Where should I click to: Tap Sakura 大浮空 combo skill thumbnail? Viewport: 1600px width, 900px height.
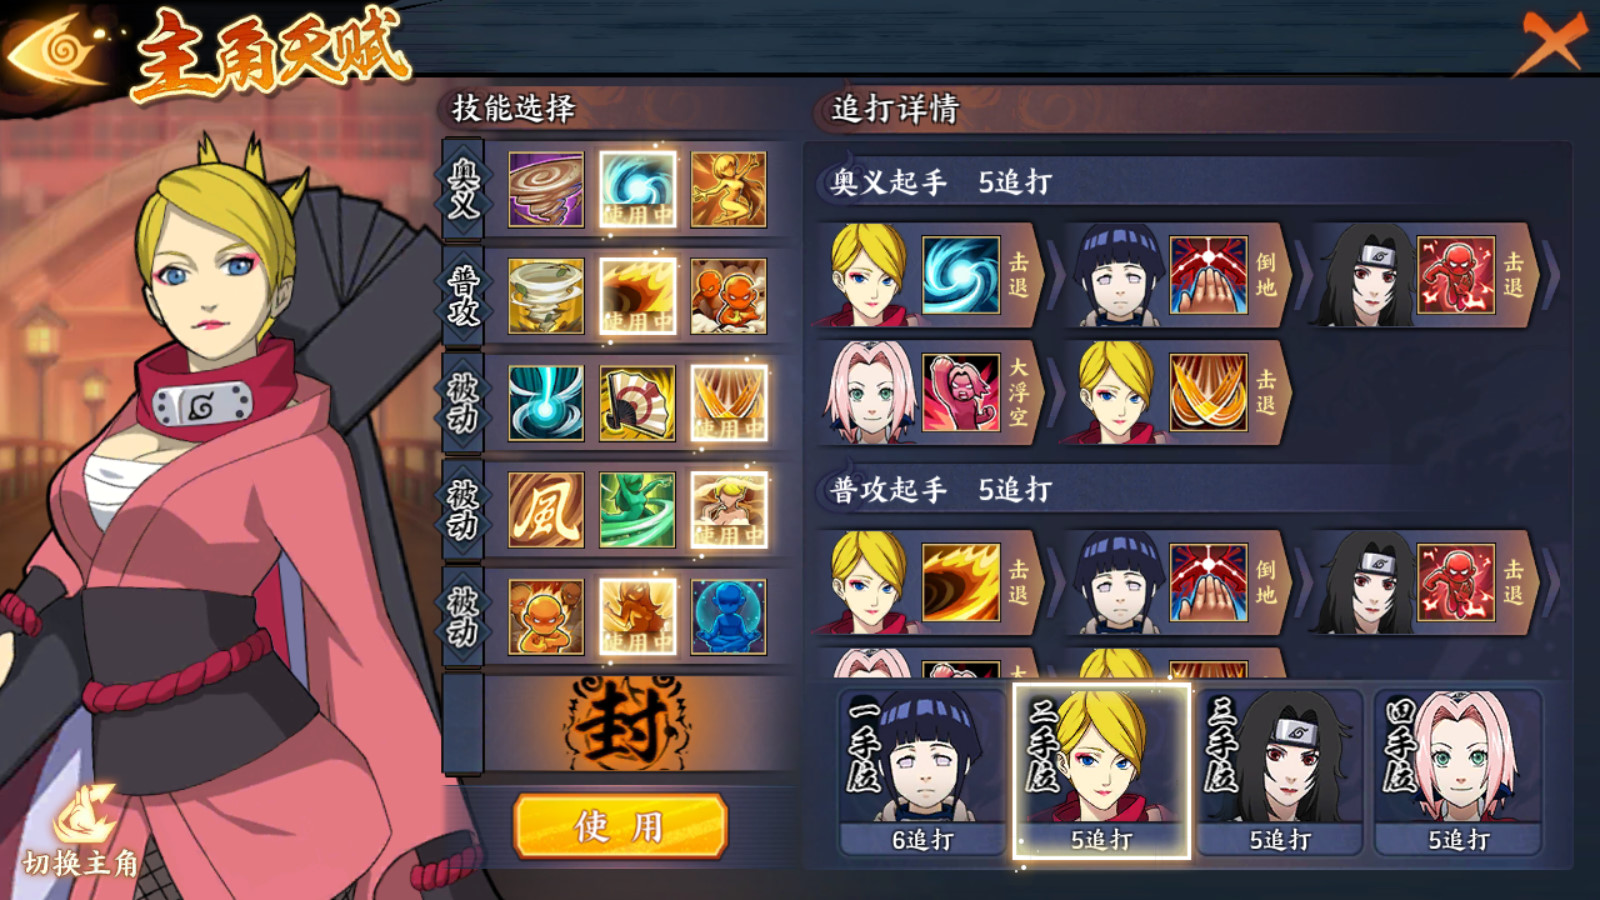(961, 392)
